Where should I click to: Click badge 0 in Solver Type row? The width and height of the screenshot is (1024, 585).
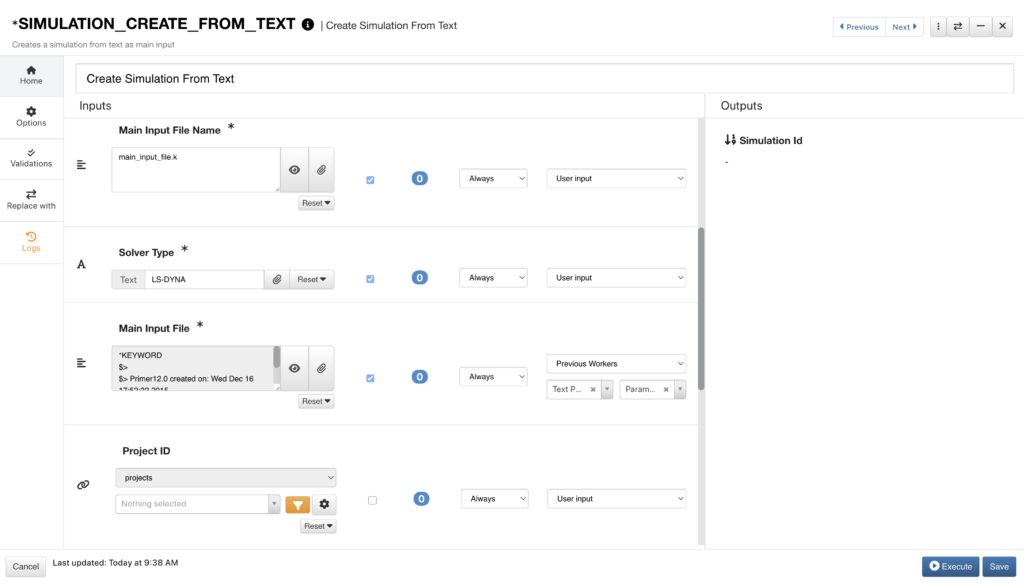419,277
